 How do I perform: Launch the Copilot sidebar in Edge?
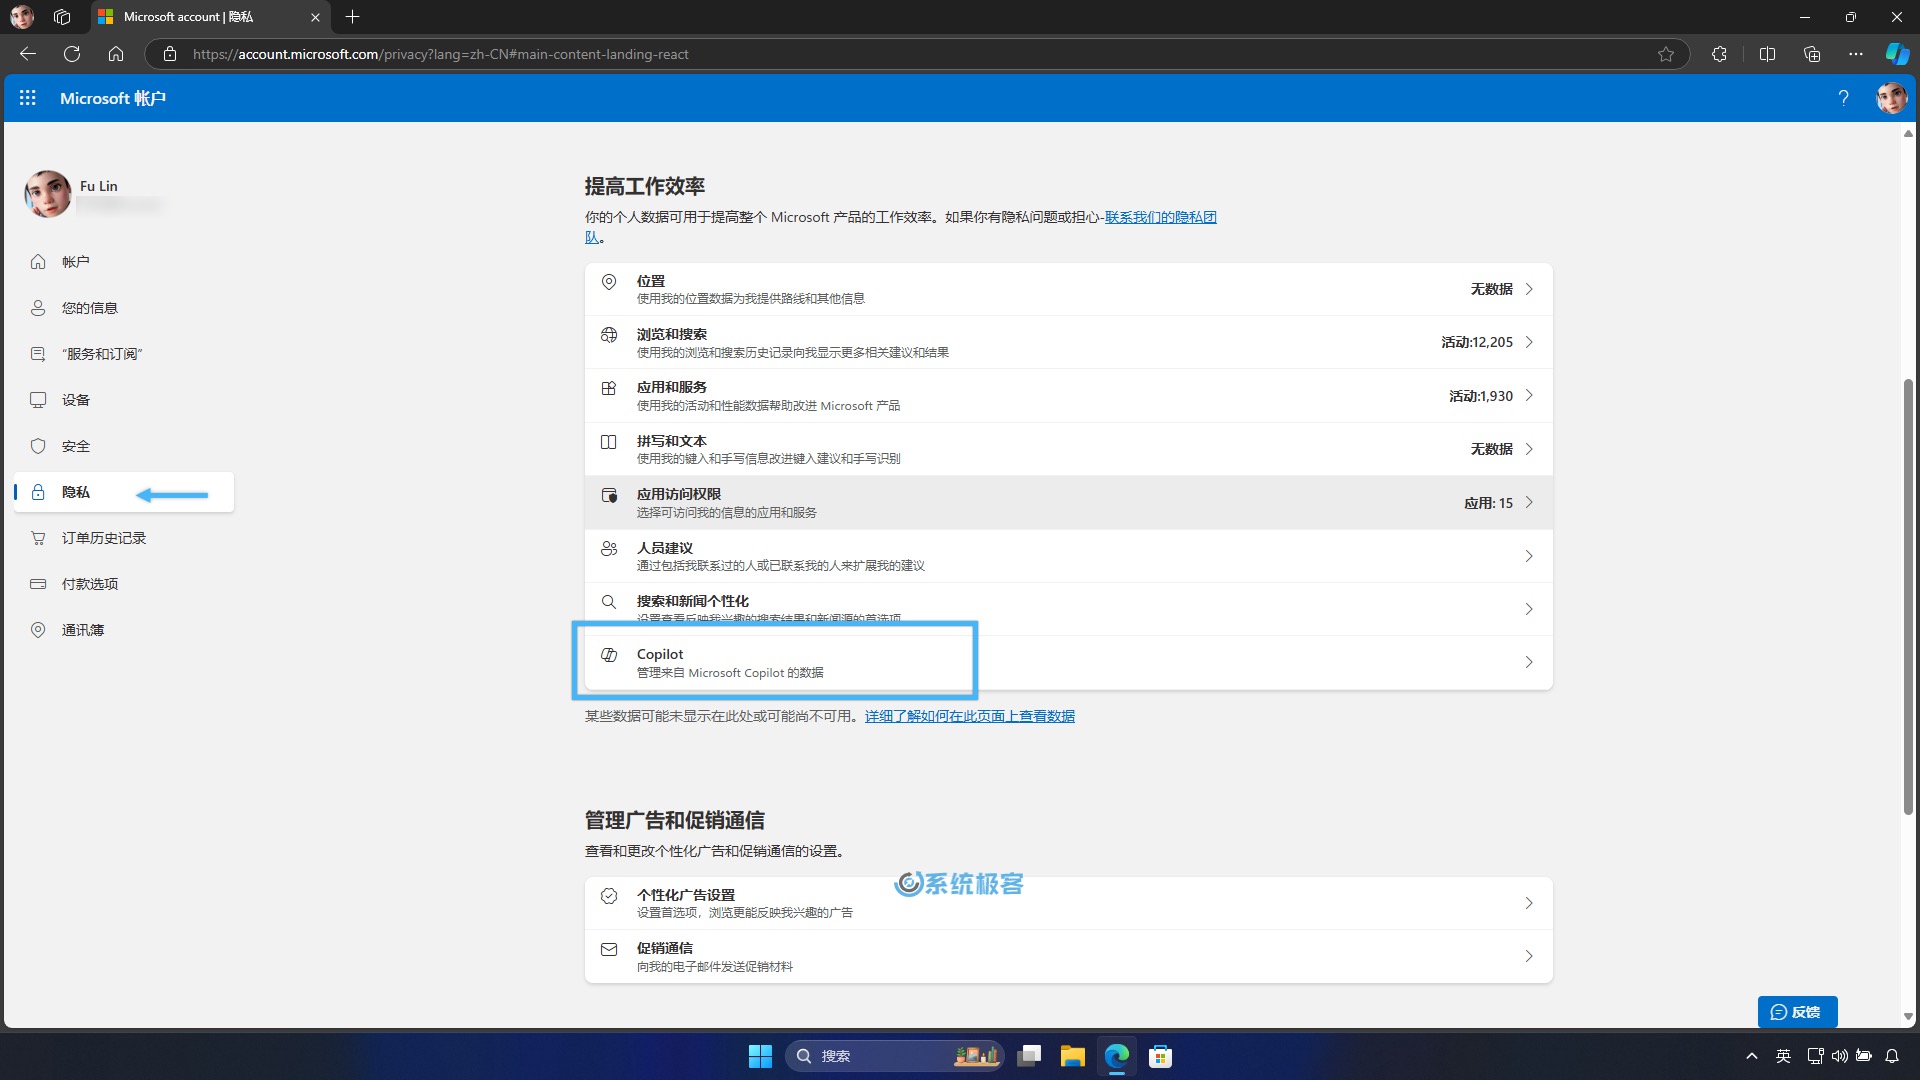[1897, 54]
